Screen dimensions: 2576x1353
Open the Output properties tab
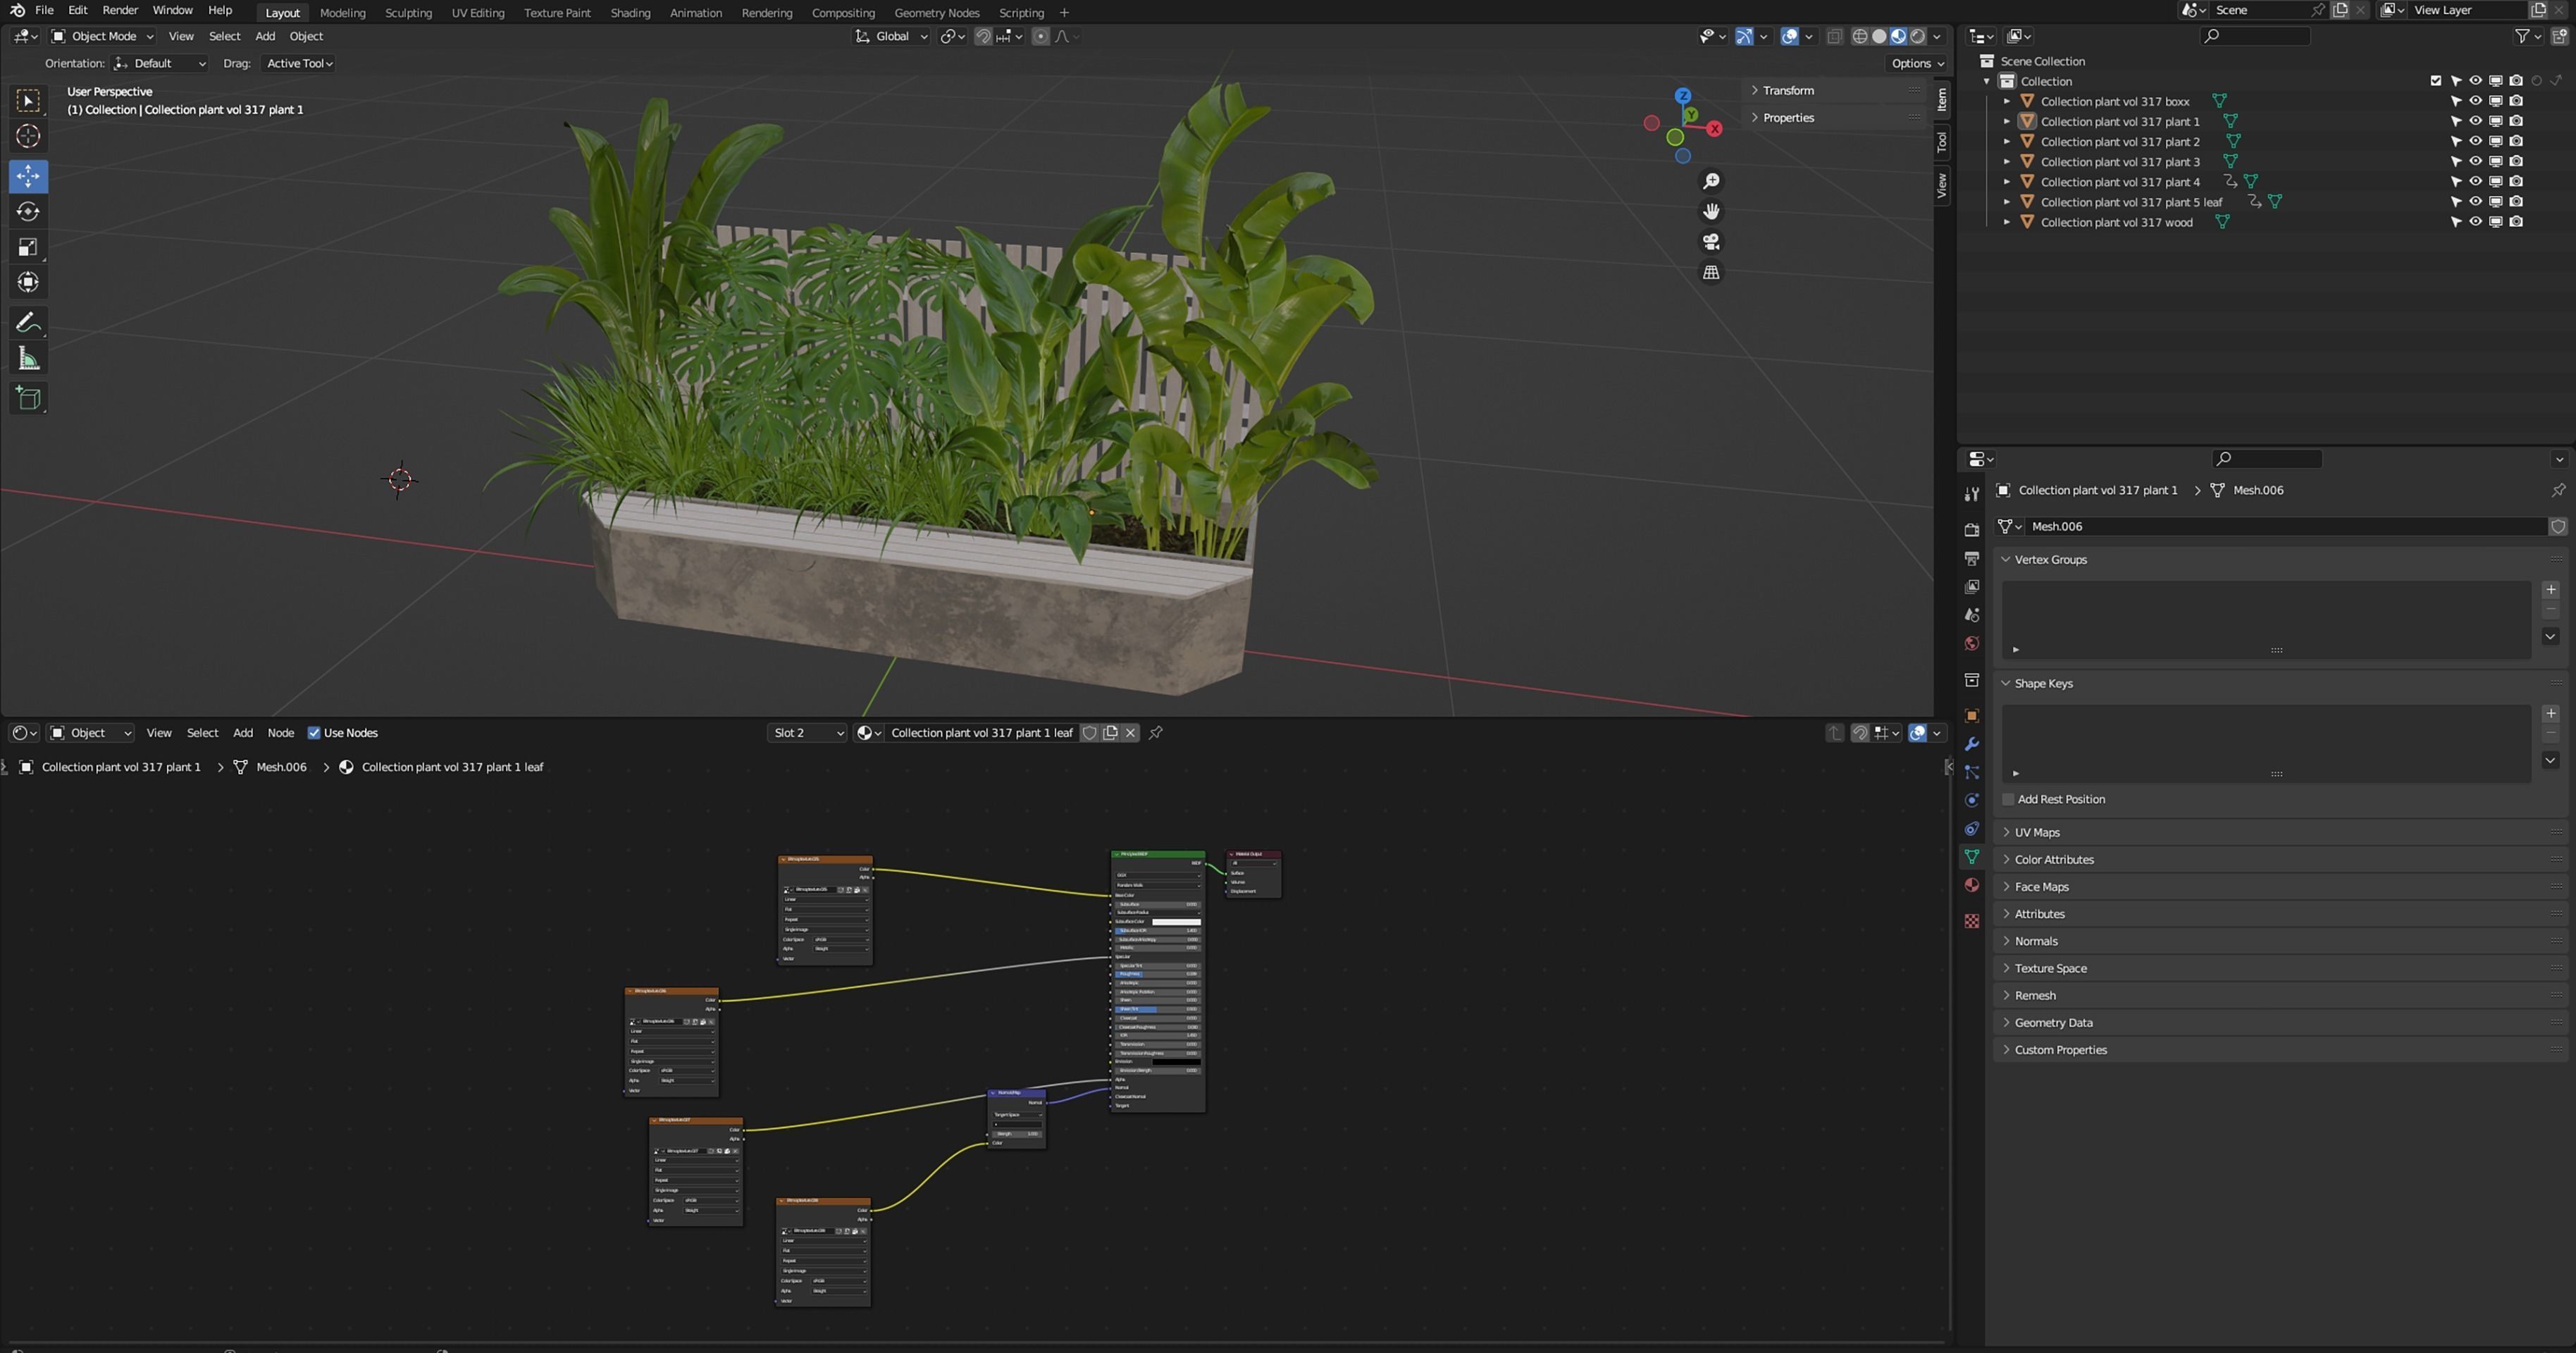click(x=1971, y=558)
